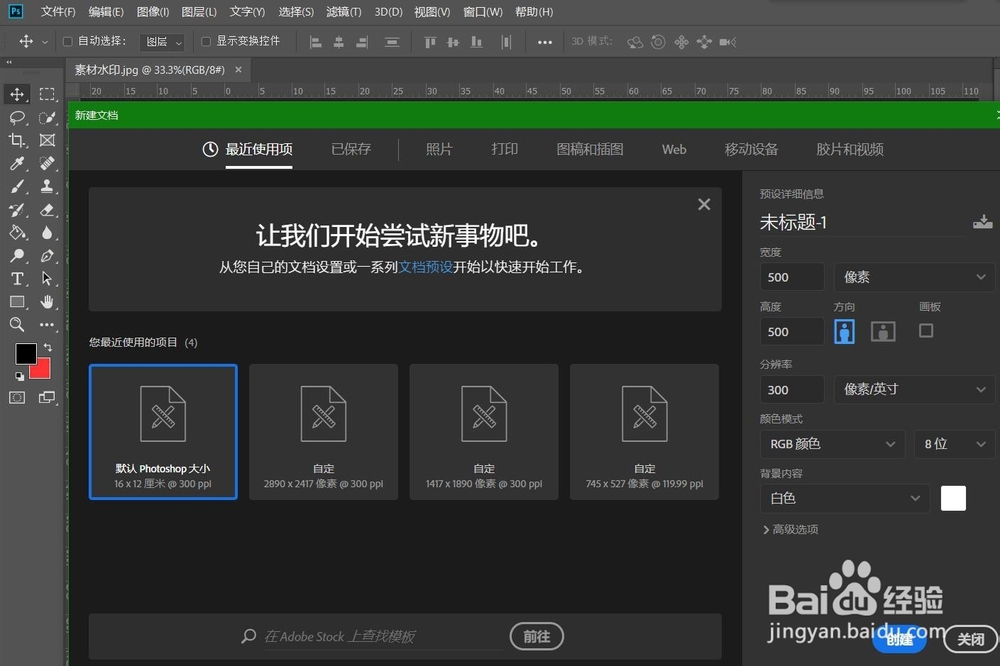Screen dimensions: 1000x666
Task: Select the Quick Selection tool
Action: [x=47, y=117]
